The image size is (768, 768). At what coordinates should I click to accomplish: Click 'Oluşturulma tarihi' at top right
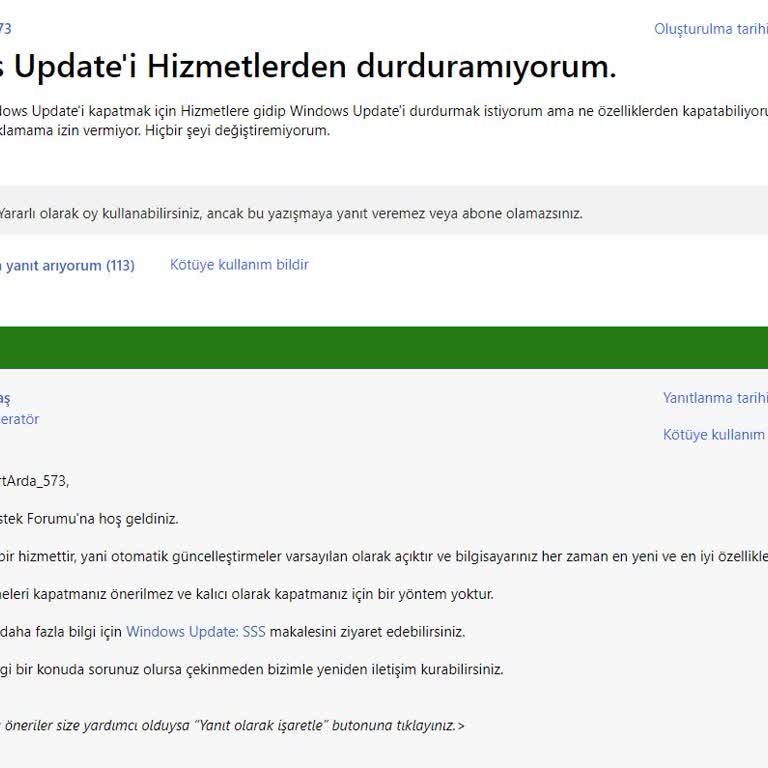(711, 29)
